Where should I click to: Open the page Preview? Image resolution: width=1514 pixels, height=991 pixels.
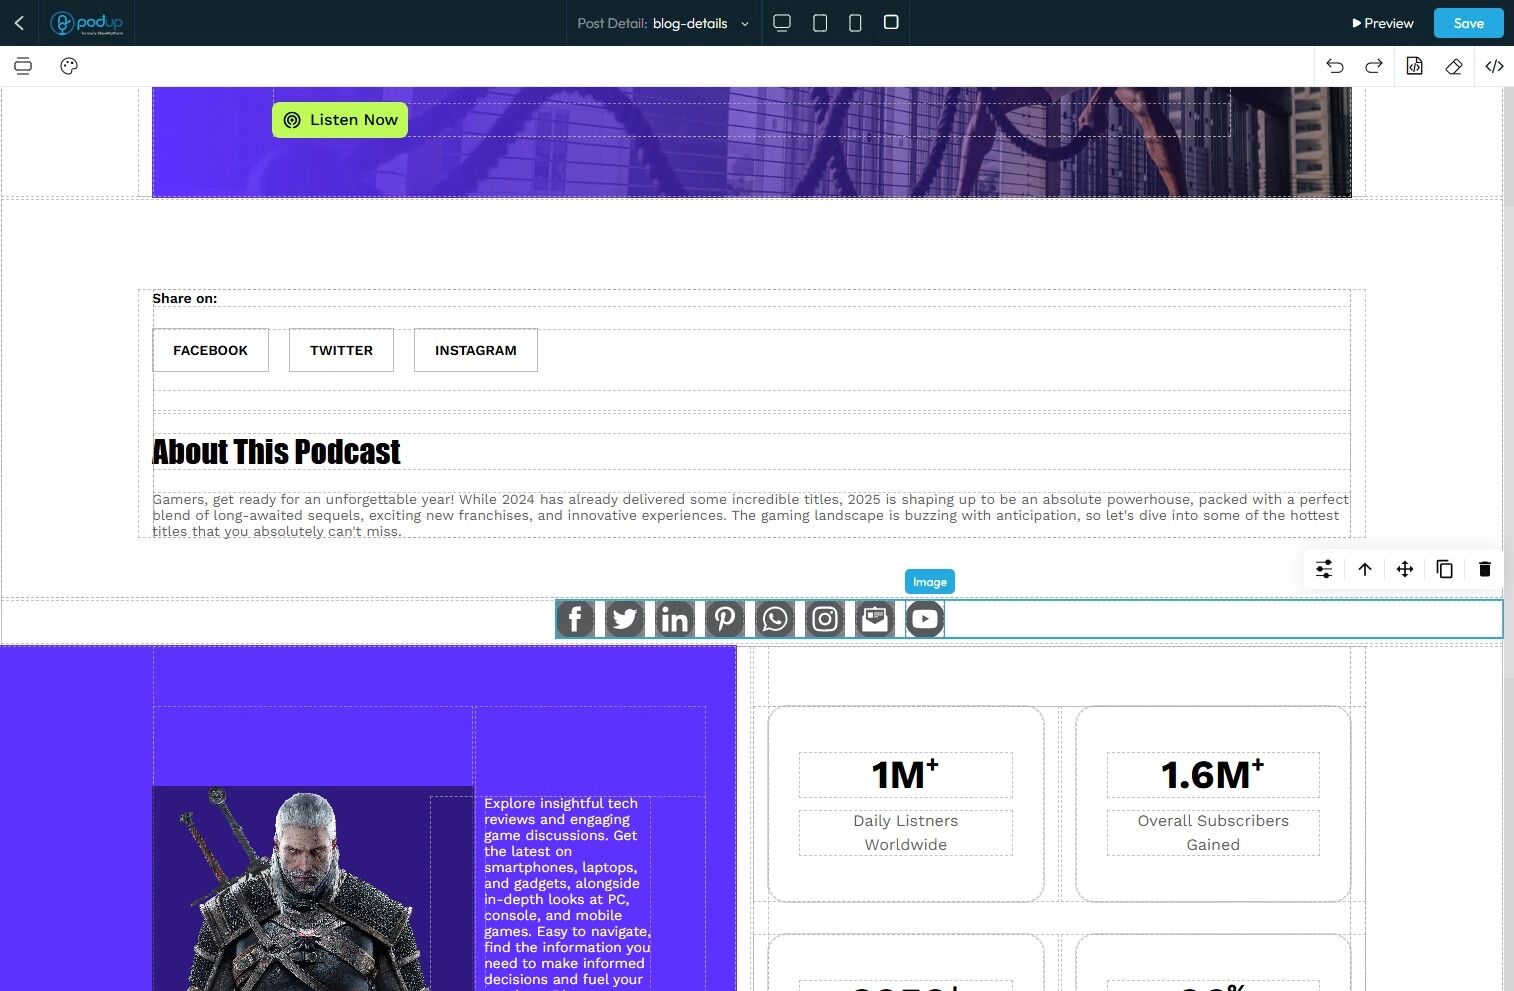1382,23
